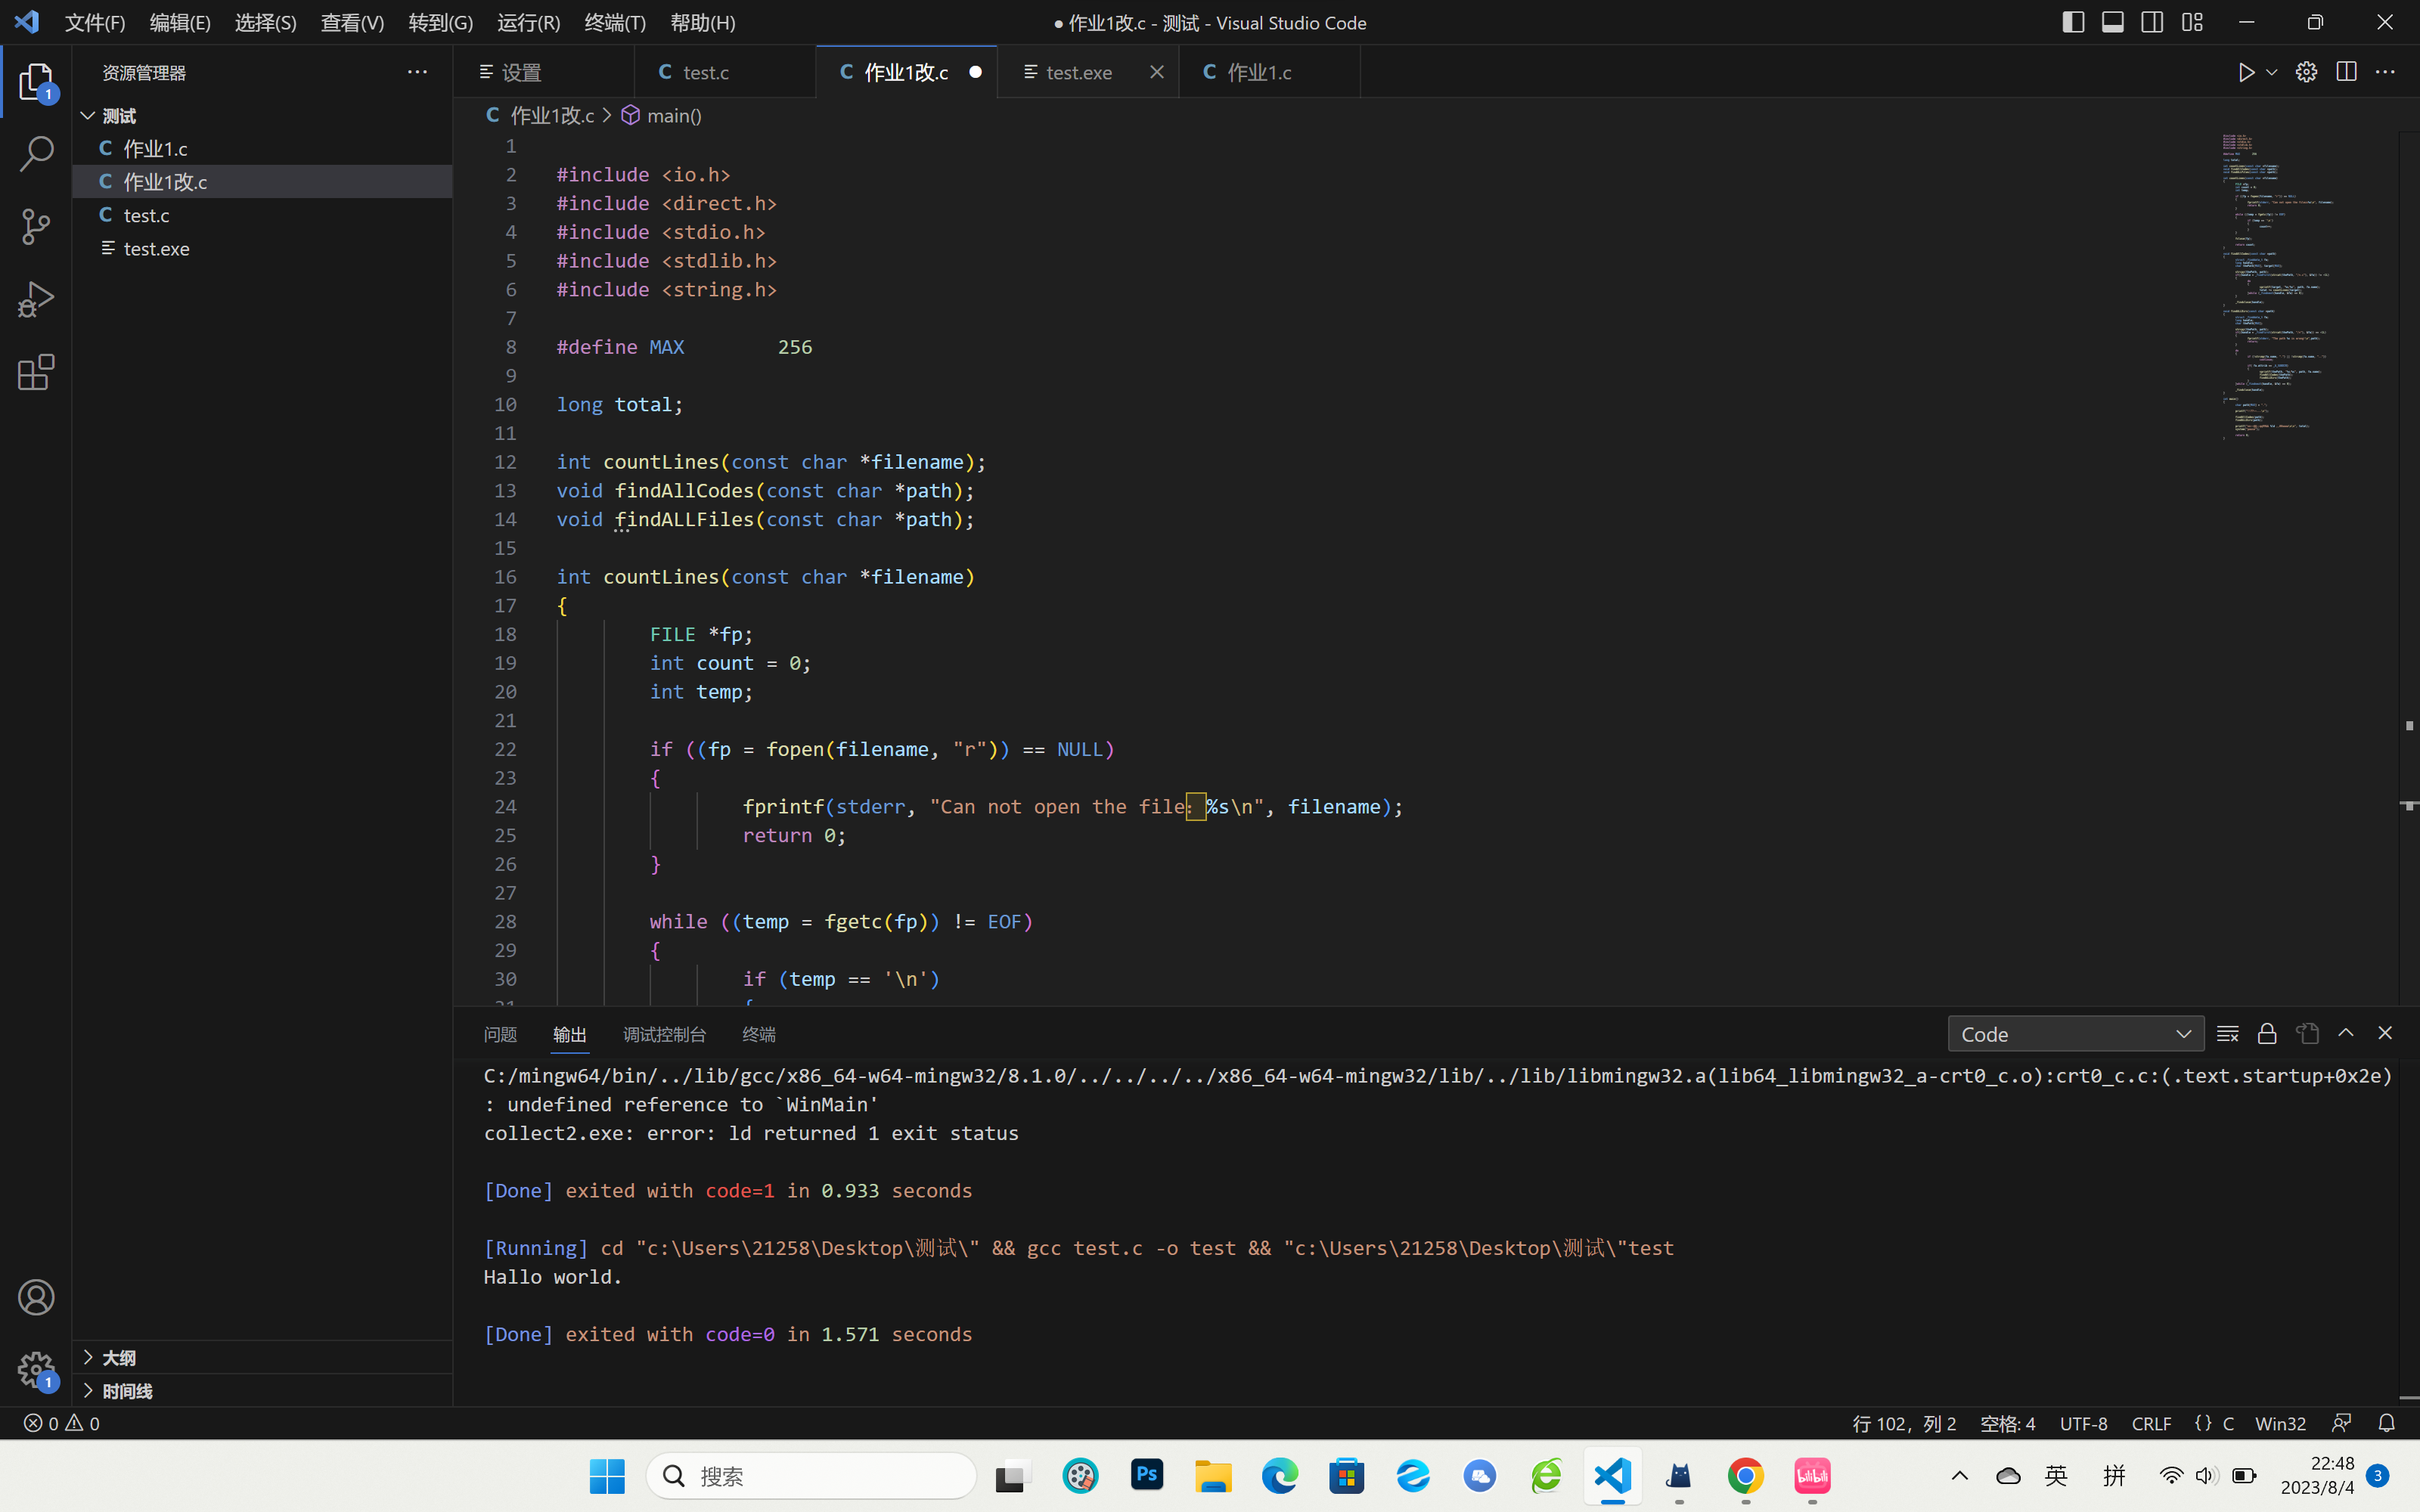Toggle output auto-scroll lock
The height and width of the screenshot is (1512, 2420).
click(x=2267, y=1033)
